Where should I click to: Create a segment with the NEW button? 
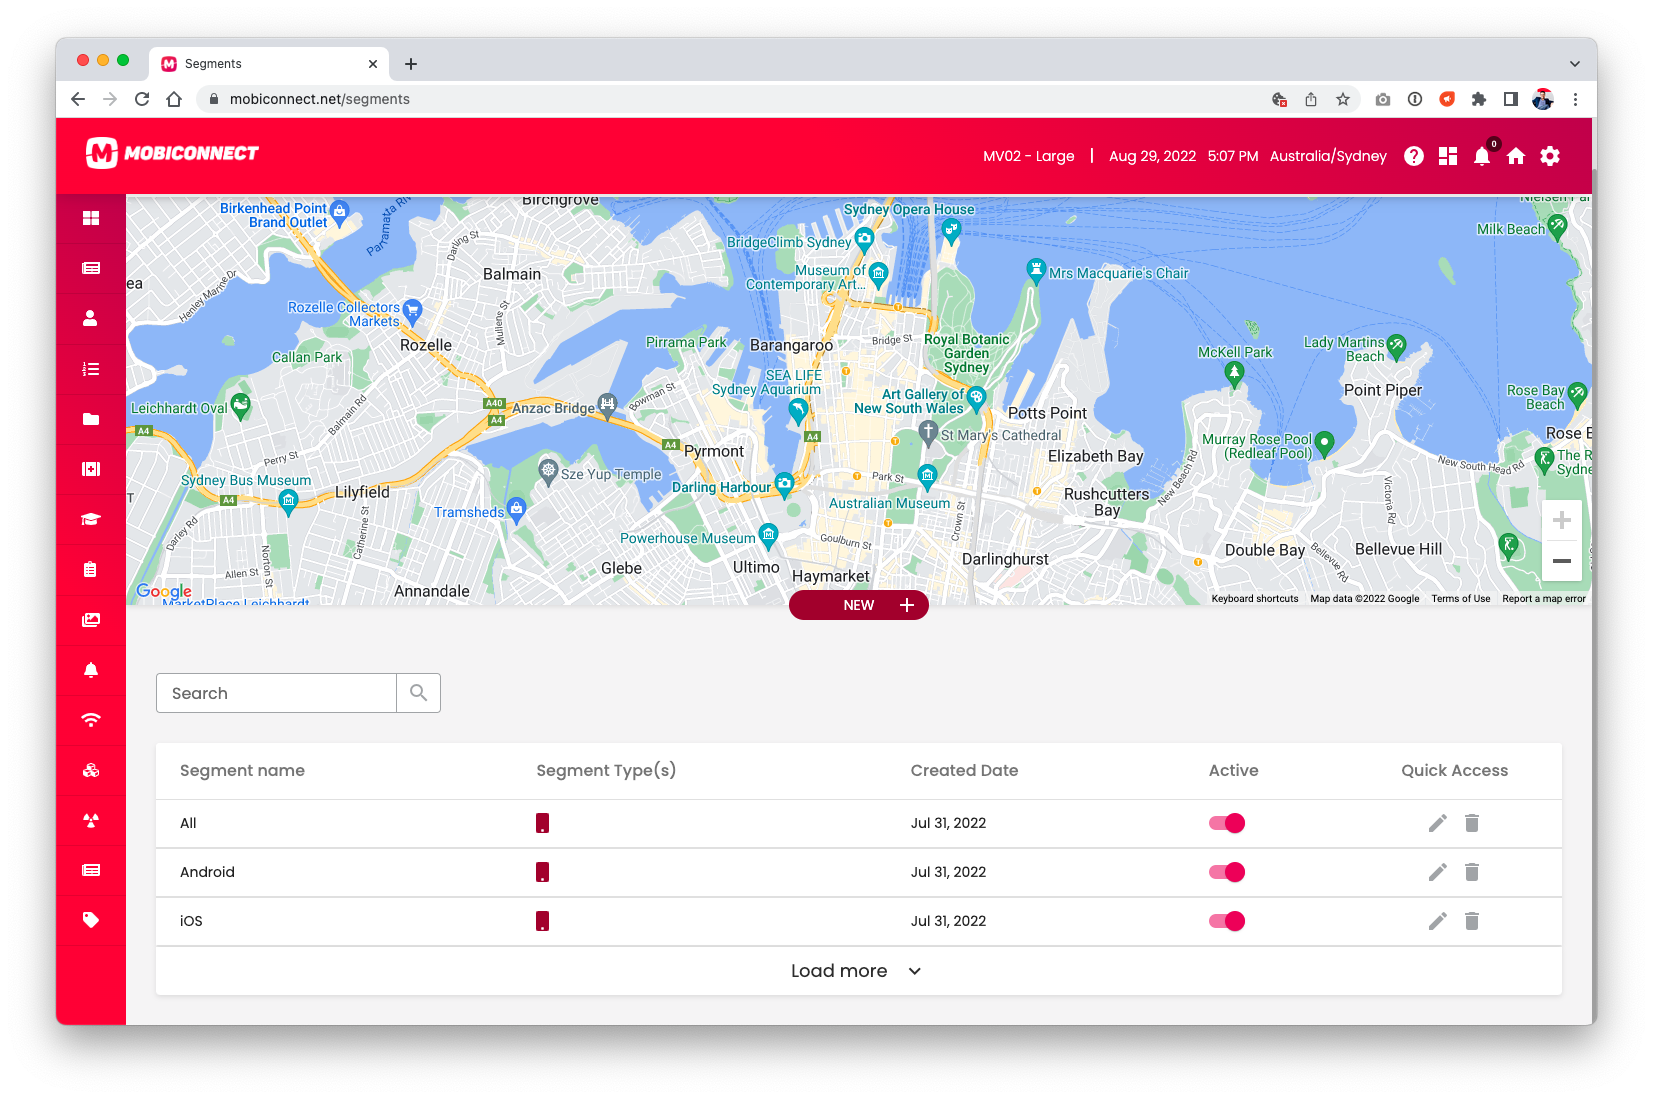point(858,604)
